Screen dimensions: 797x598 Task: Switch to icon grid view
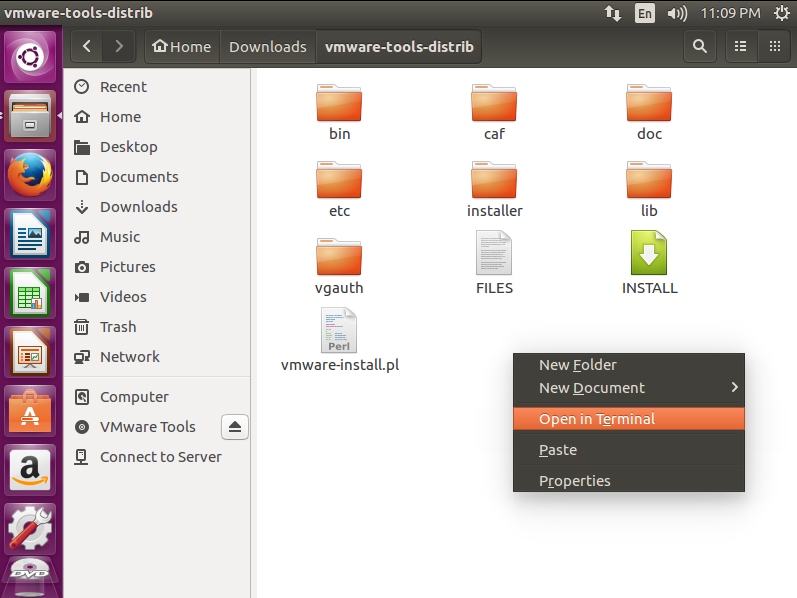click(774, 46)
